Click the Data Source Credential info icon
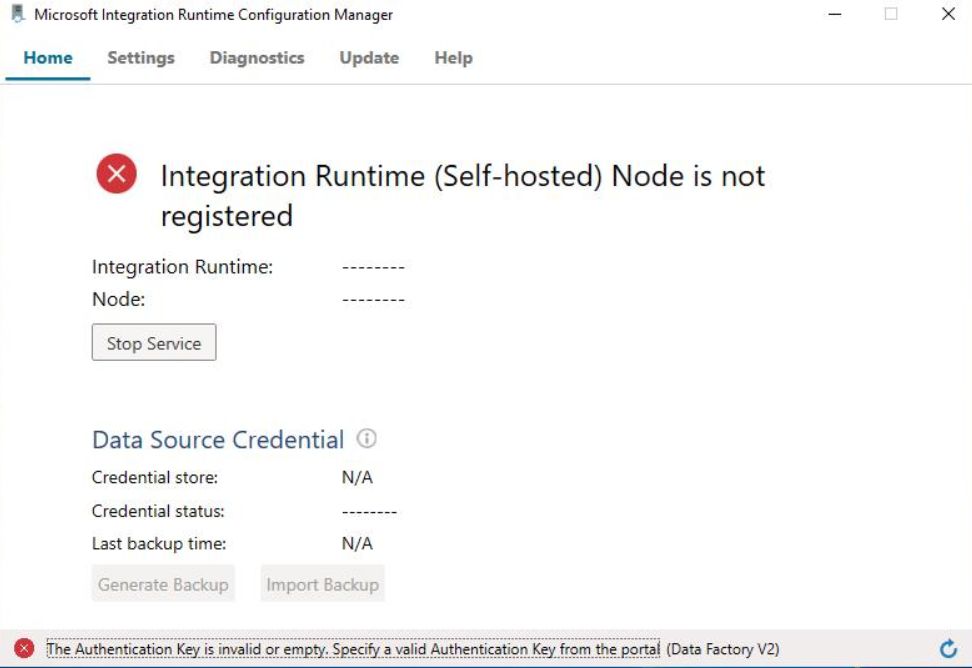This screenshot has width=972, height=668. pyautogui.click(x=366, y=439)
